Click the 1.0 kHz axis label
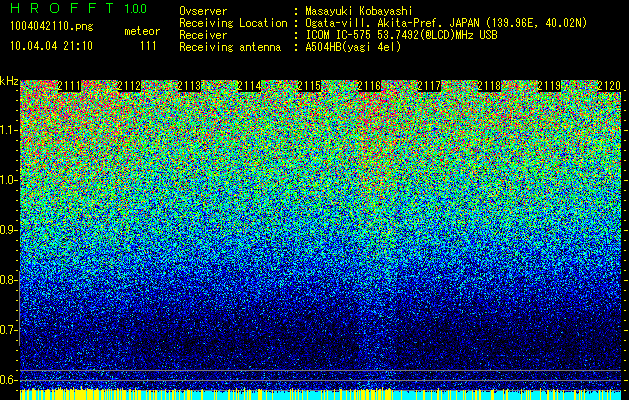 tap(8, 180)
